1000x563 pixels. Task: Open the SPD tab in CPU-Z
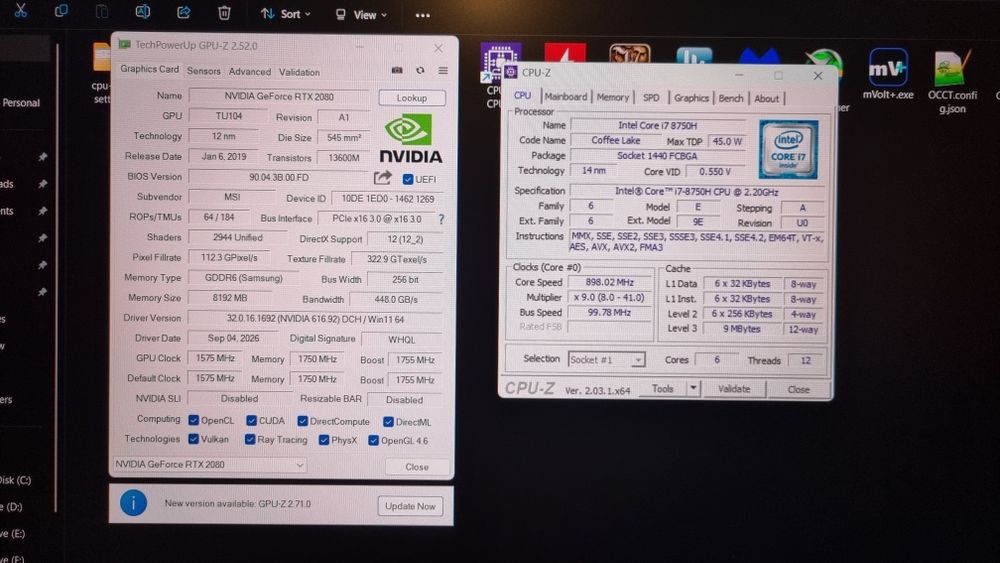[651, 98]
